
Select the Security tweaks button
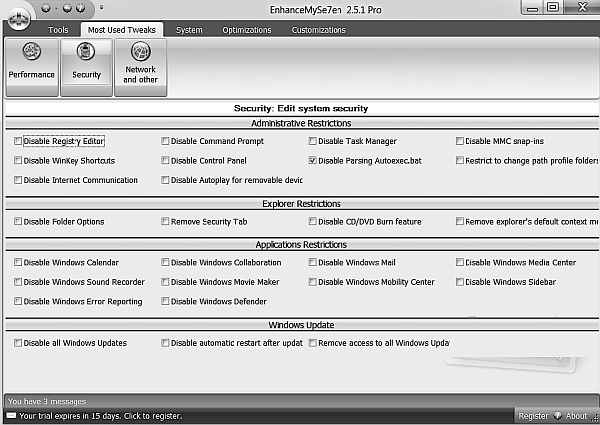[86, 67]
